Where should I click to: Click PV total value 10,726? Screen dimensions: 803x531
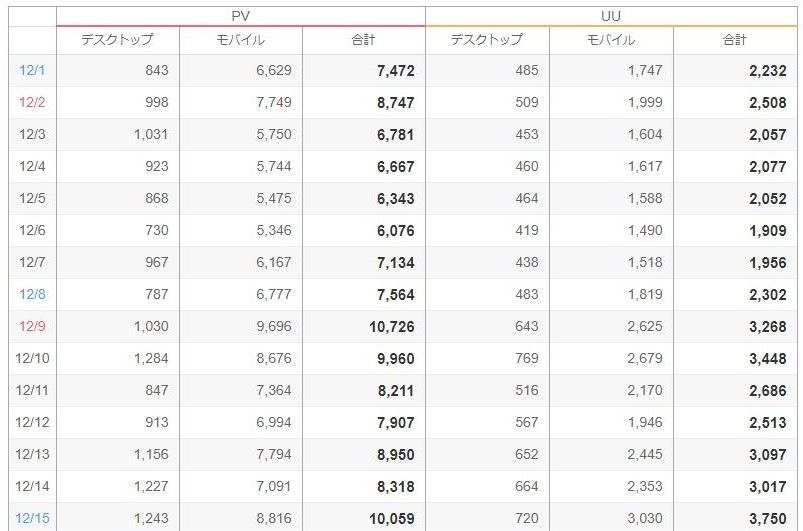click(x=389, y=327)
